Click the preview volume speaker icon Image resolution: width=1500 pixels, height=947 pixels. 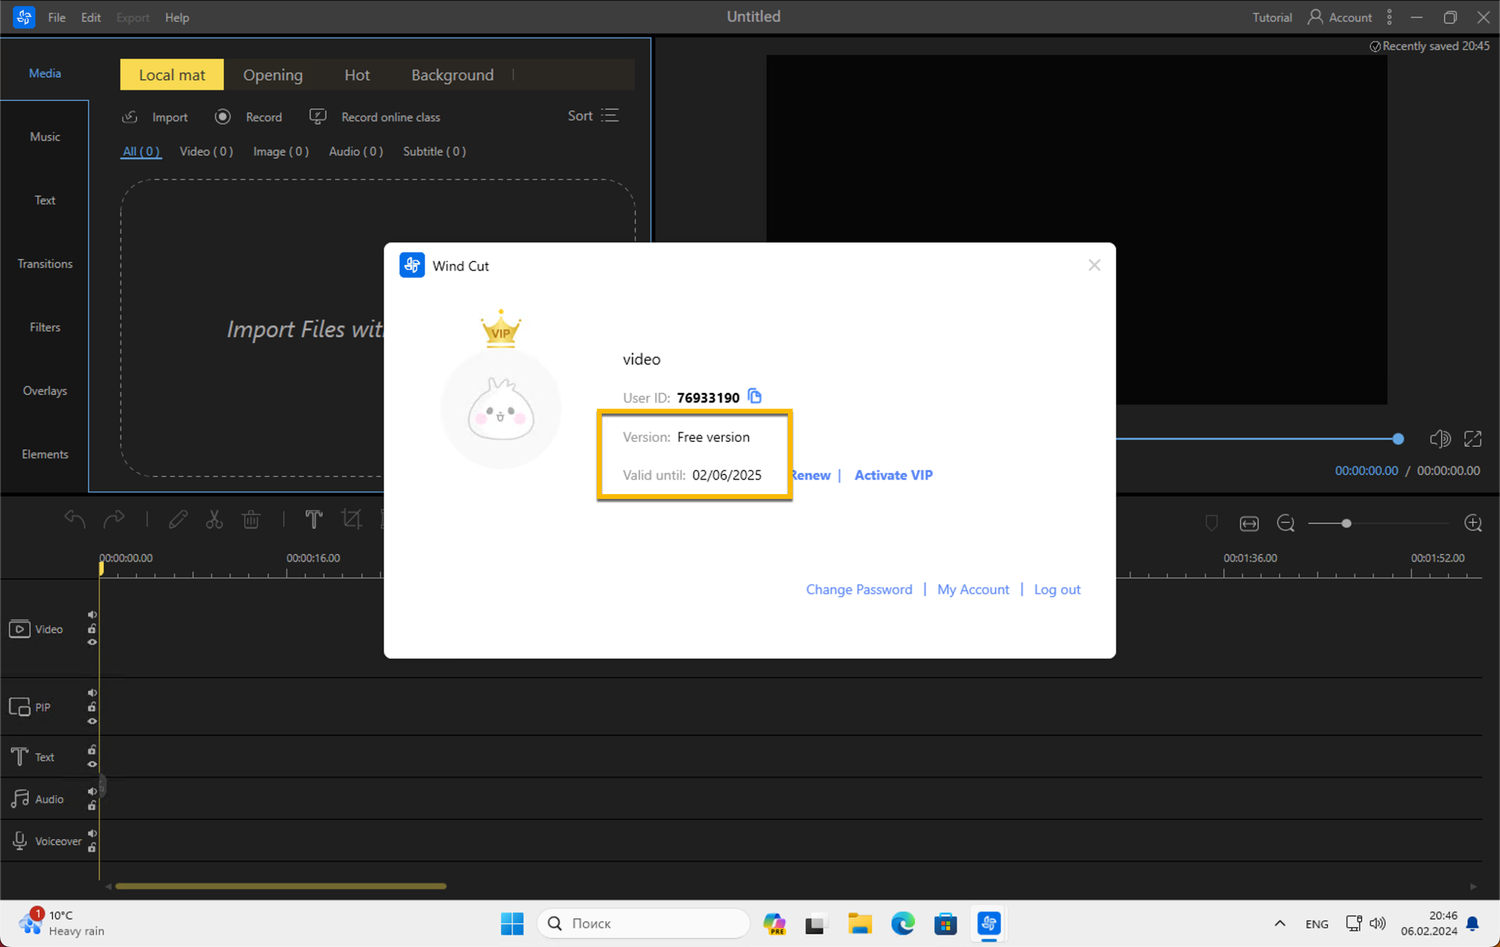pyautogui.click(x=1440, y=439)
